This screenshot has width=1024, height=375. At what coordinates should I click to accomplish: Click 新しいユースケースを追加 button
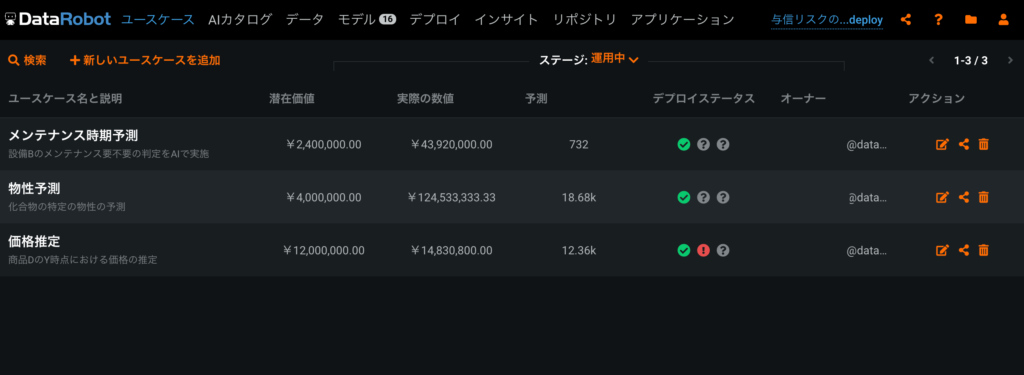point(145,60)
